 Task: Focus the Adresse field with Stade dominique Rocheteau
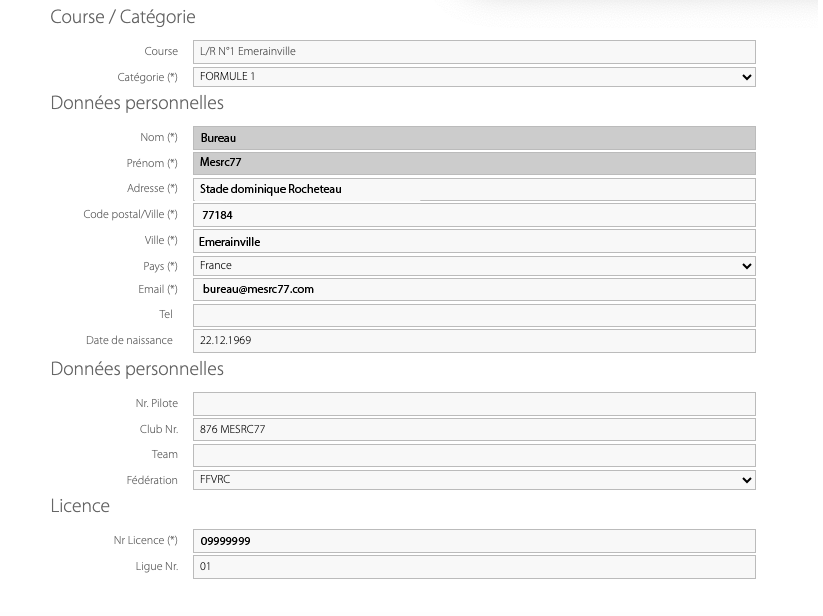coord(474,189)
